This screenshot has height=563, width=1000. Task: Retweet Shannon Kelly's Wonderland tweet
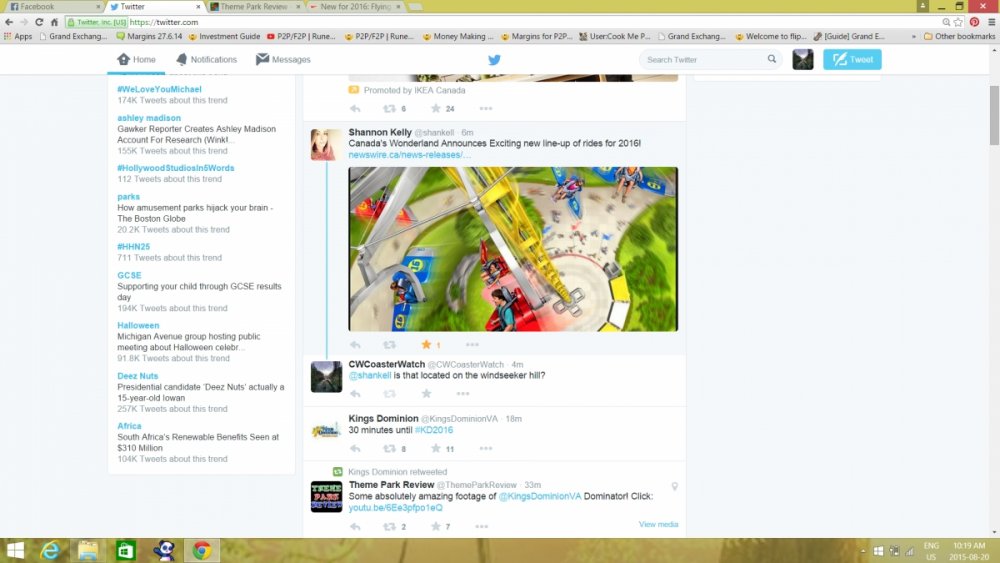tap(389, 345)
